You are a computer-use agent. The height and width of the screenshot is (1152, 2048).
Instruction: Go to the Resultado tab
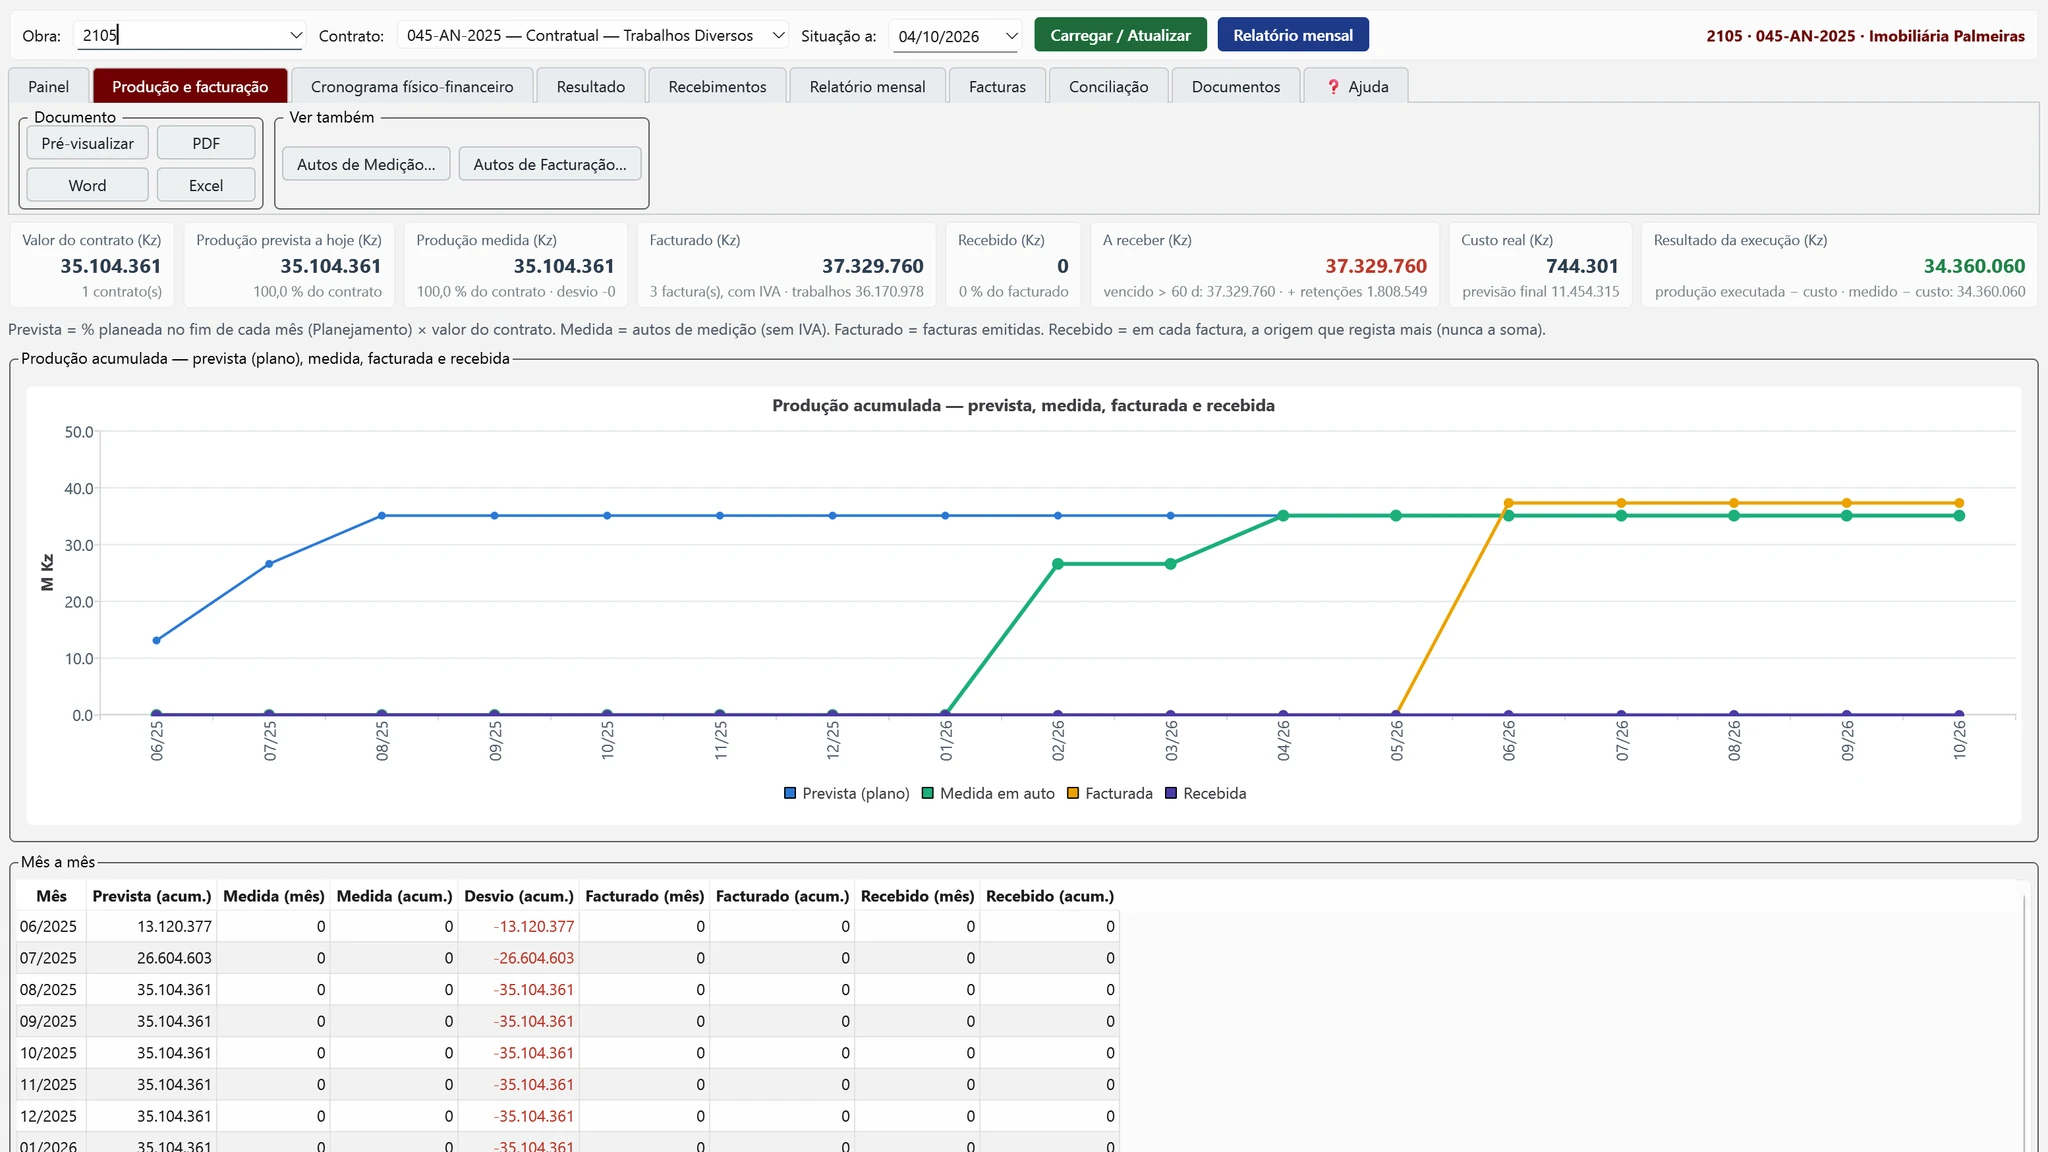click(591, 86)
